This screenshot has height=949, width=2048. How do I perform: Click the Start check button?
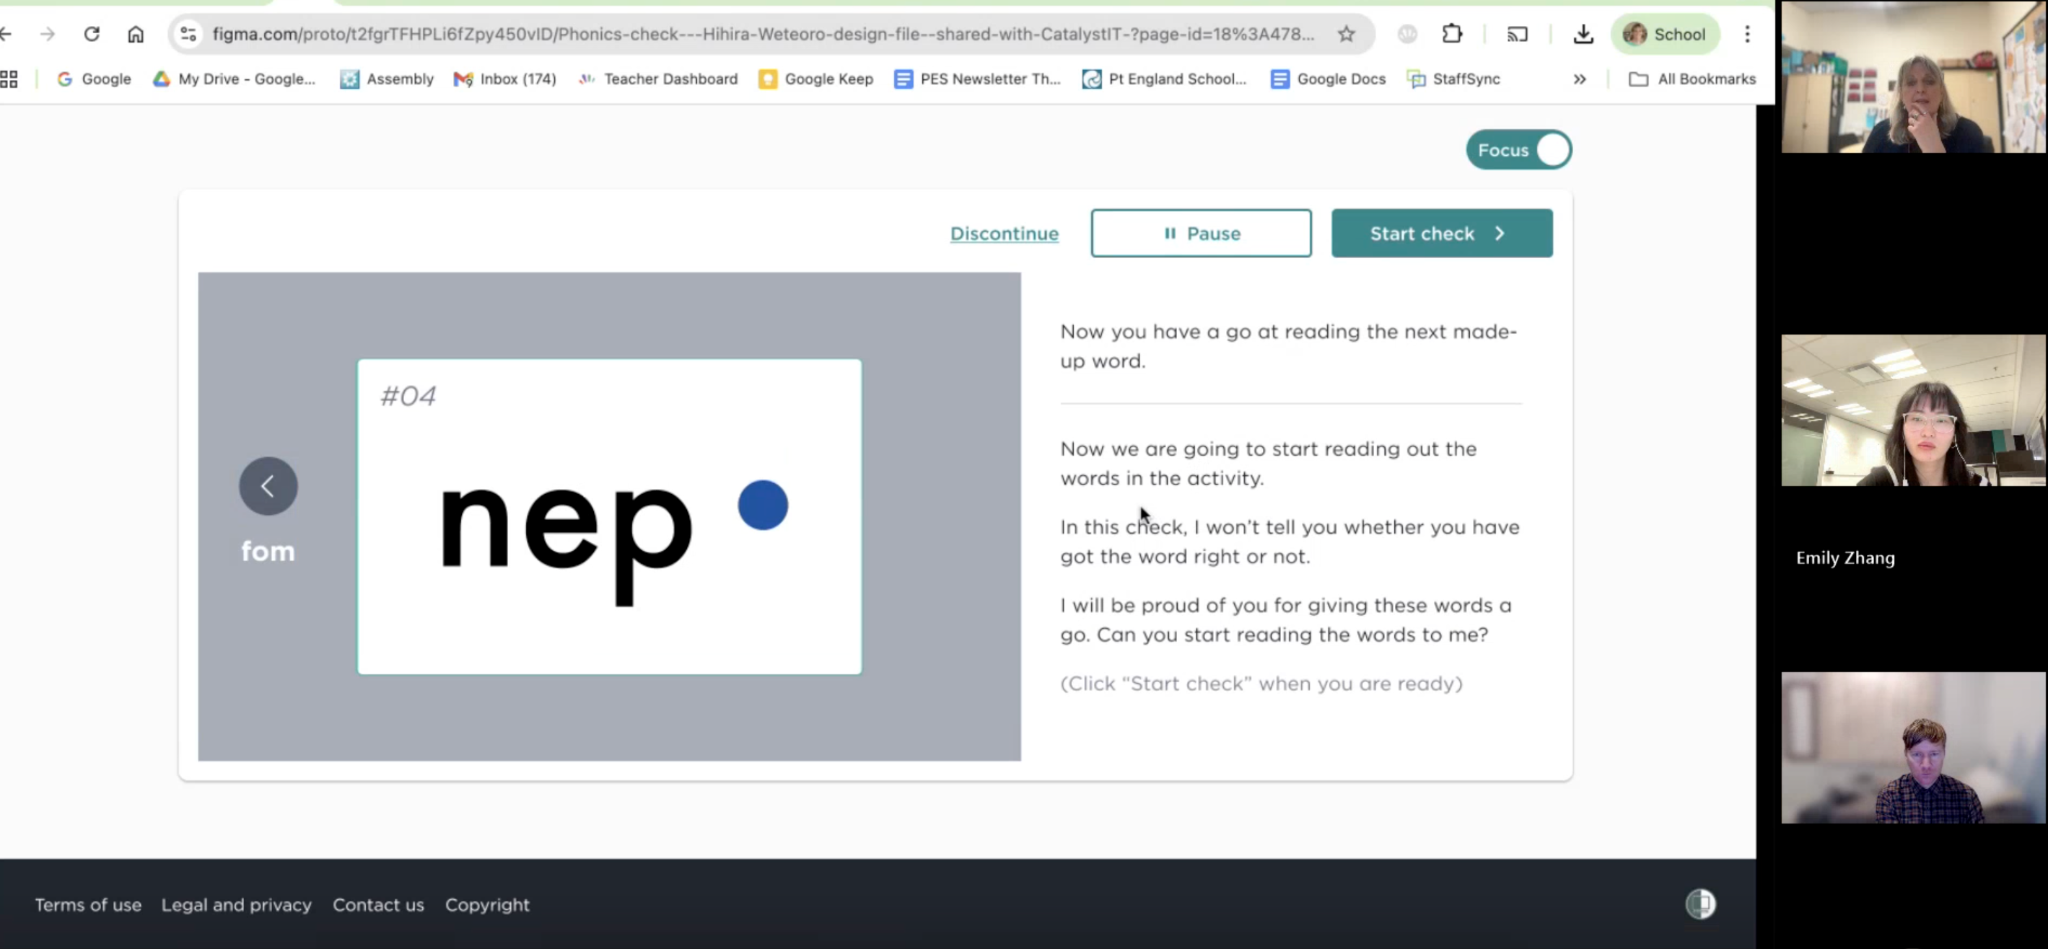[1441, 233]
